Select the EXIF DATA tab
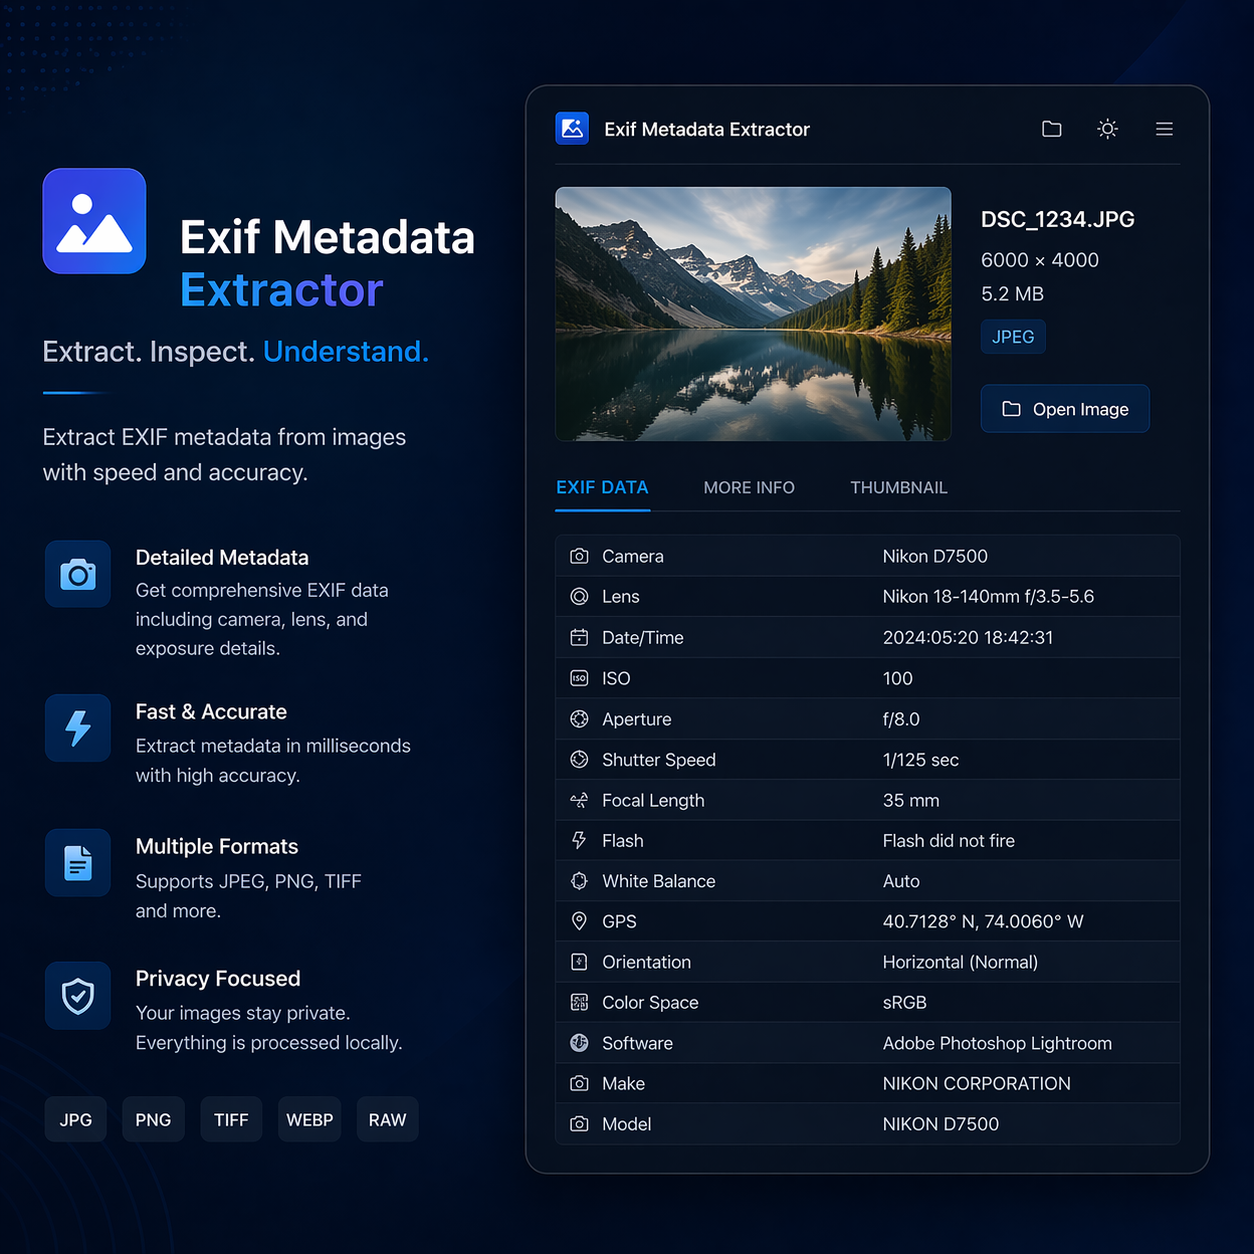 tap(602, 487)
